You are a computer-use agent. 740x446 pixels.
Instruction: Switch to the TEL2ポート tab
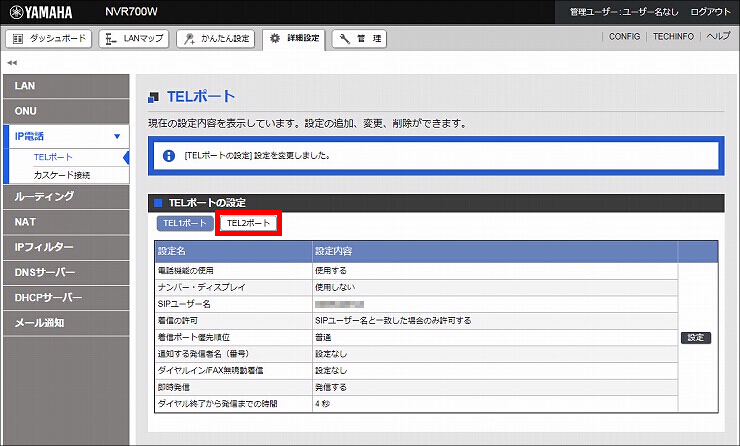click(248, 223)
